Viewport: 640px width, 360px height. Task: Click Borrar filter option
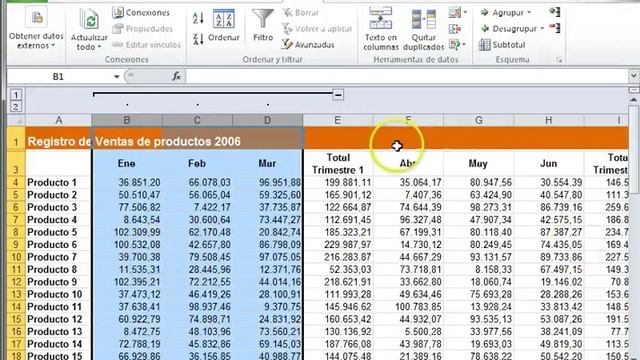click(301, 13)
